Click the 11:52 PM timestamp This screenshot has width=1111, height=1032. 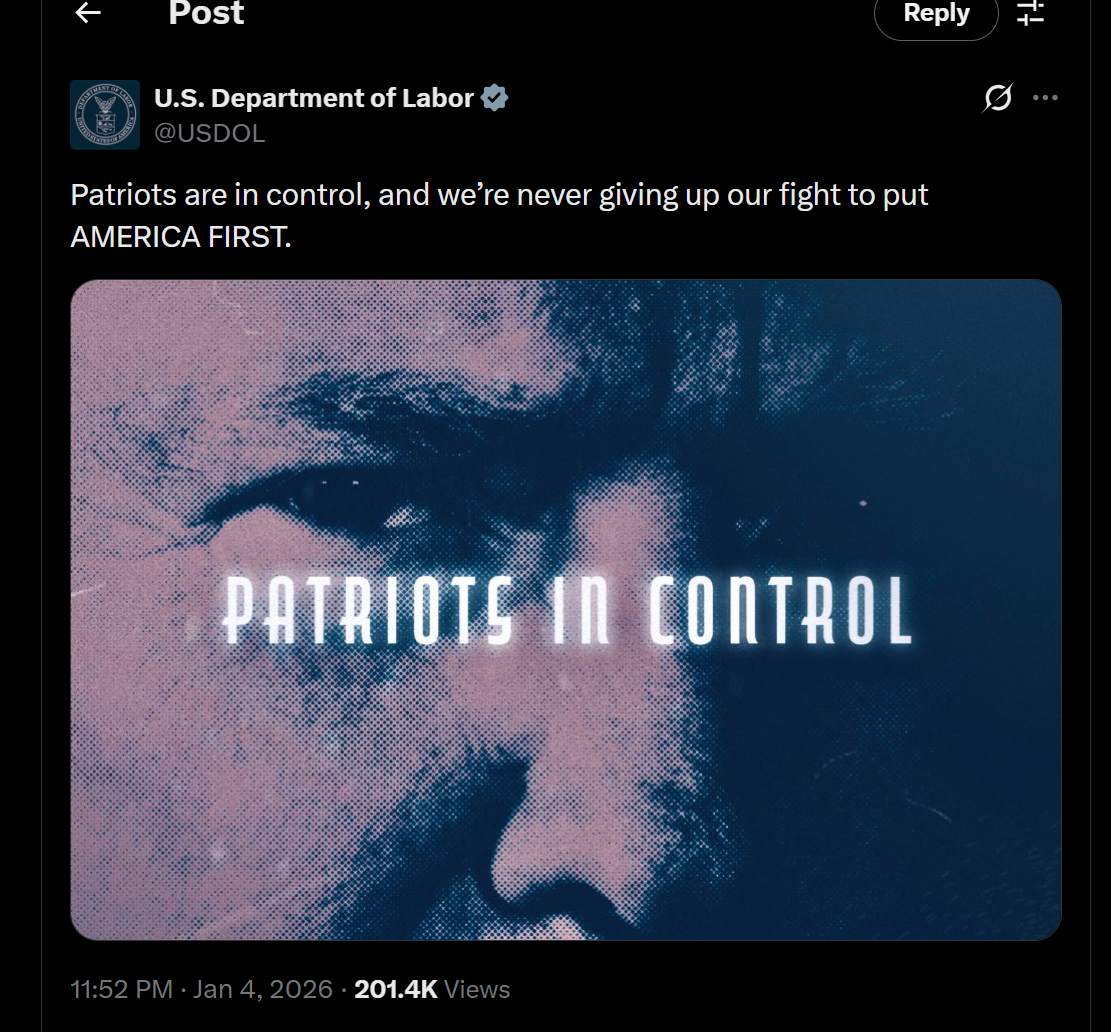click(x=122, y=989)
